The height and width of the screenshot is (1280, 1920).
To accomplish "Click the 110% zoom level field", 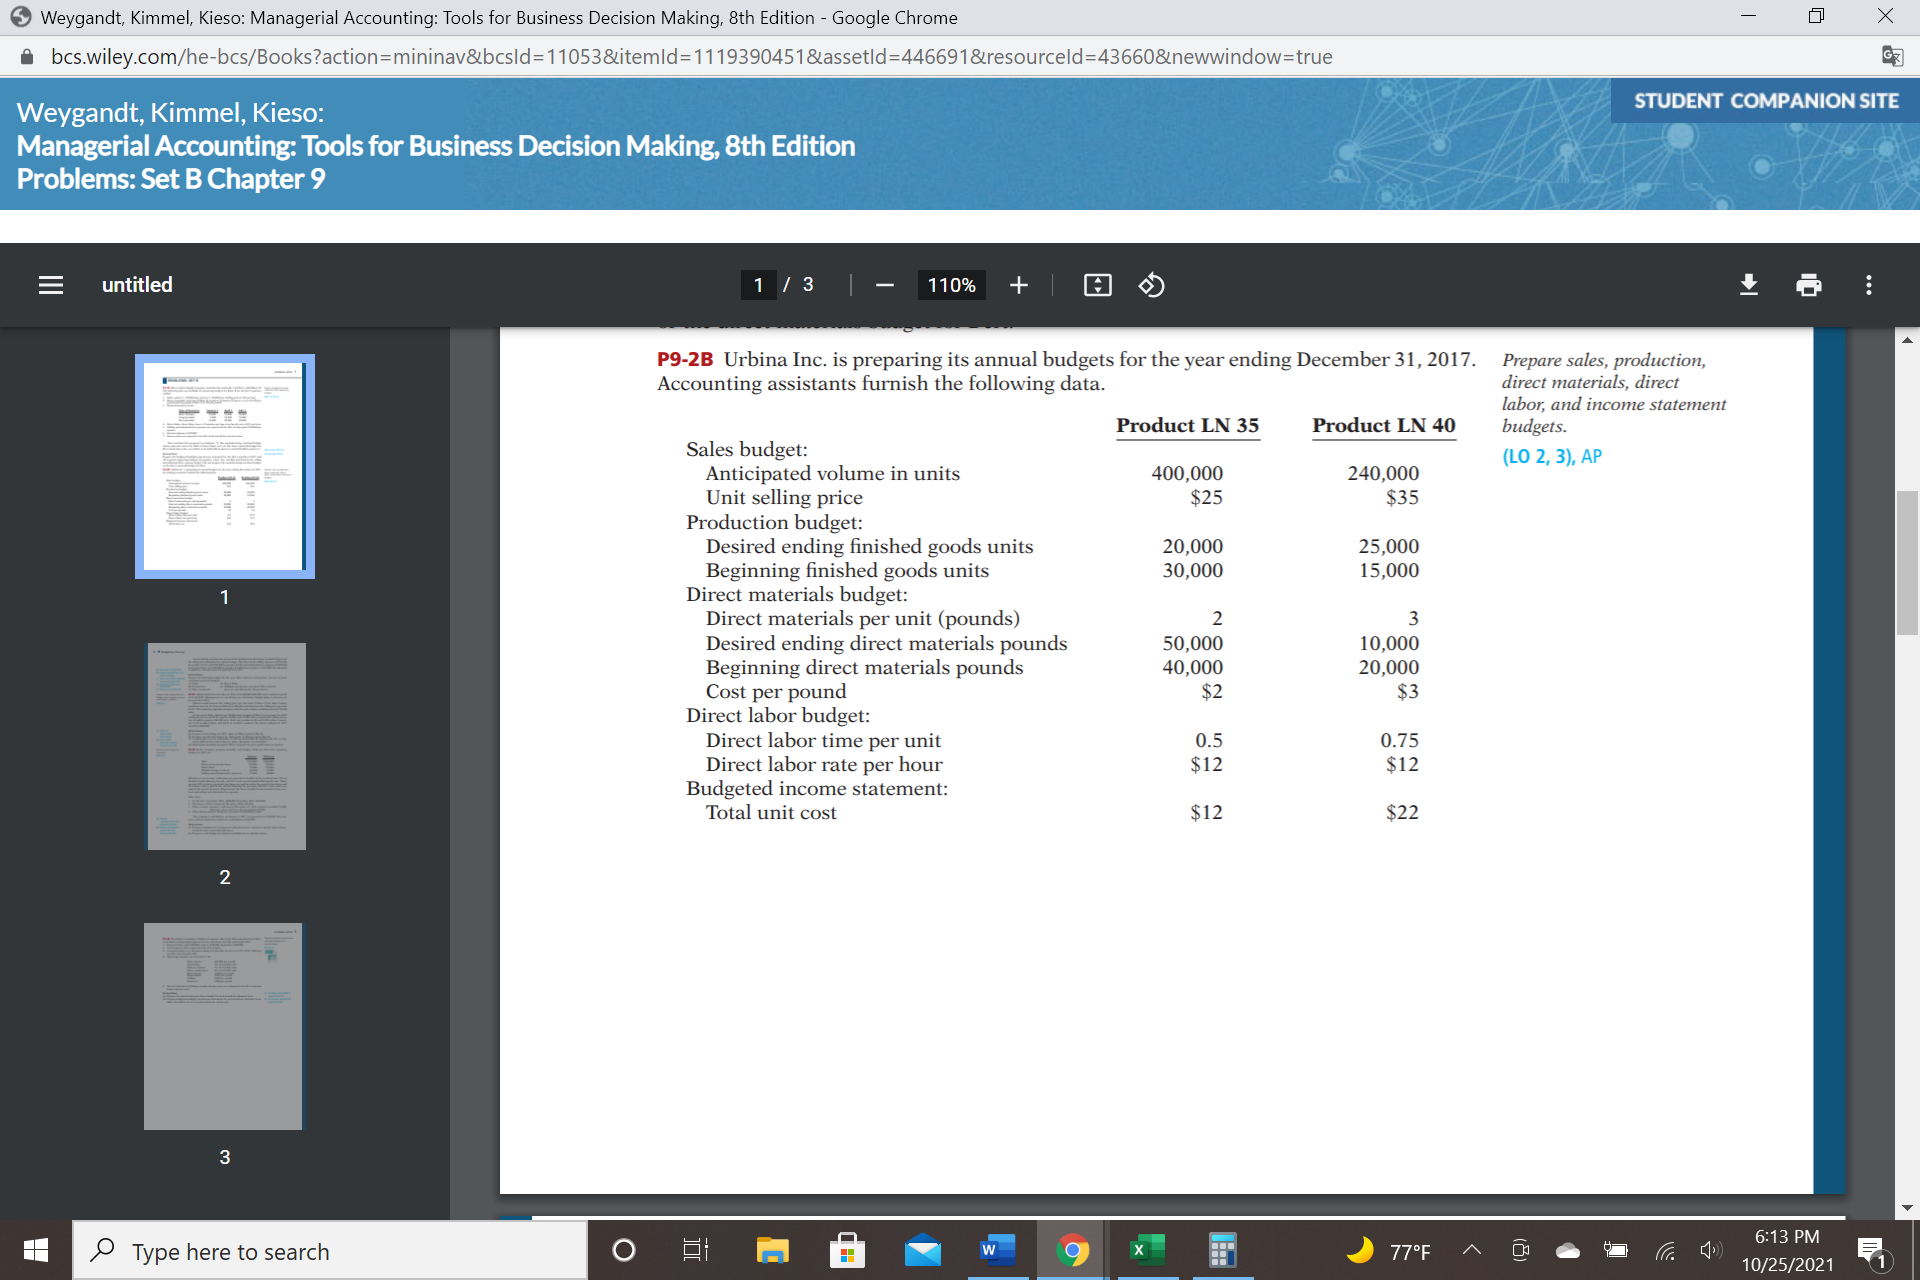I will coord(951,285).
